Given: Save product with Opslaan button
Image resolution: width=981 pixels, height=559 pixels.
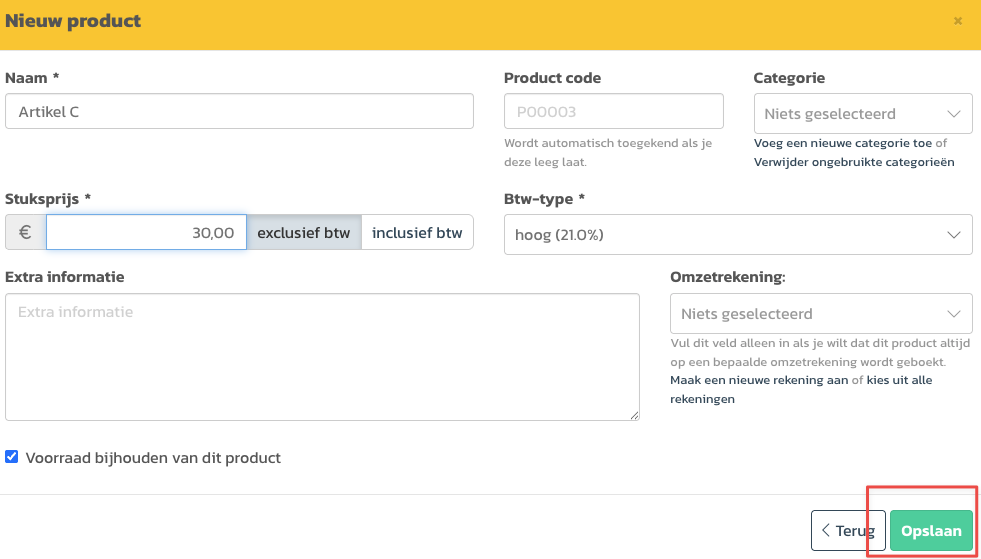Looking at the screenshot, I should pyautogui.click(x=930, y=531).
